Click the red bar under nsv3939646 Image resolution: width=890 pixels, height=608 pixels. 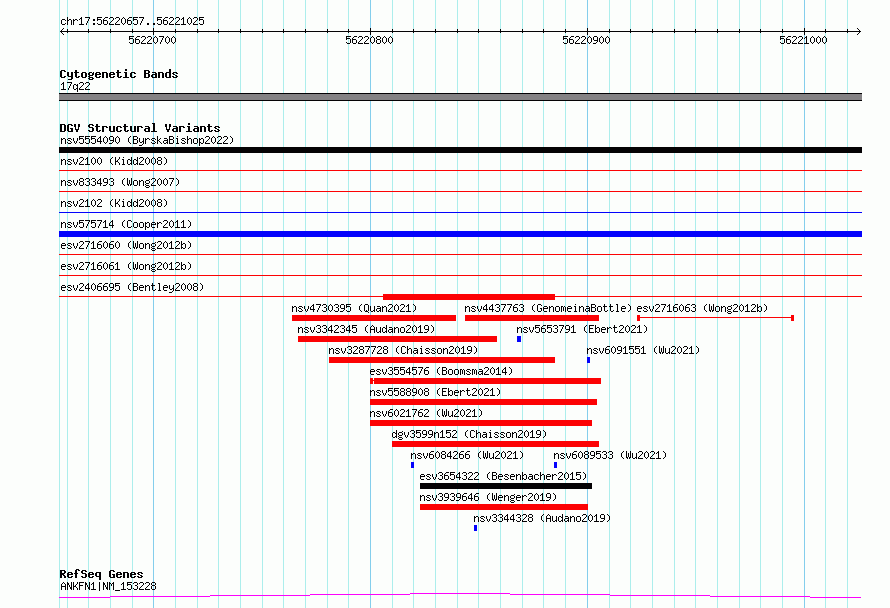[504, 507]
